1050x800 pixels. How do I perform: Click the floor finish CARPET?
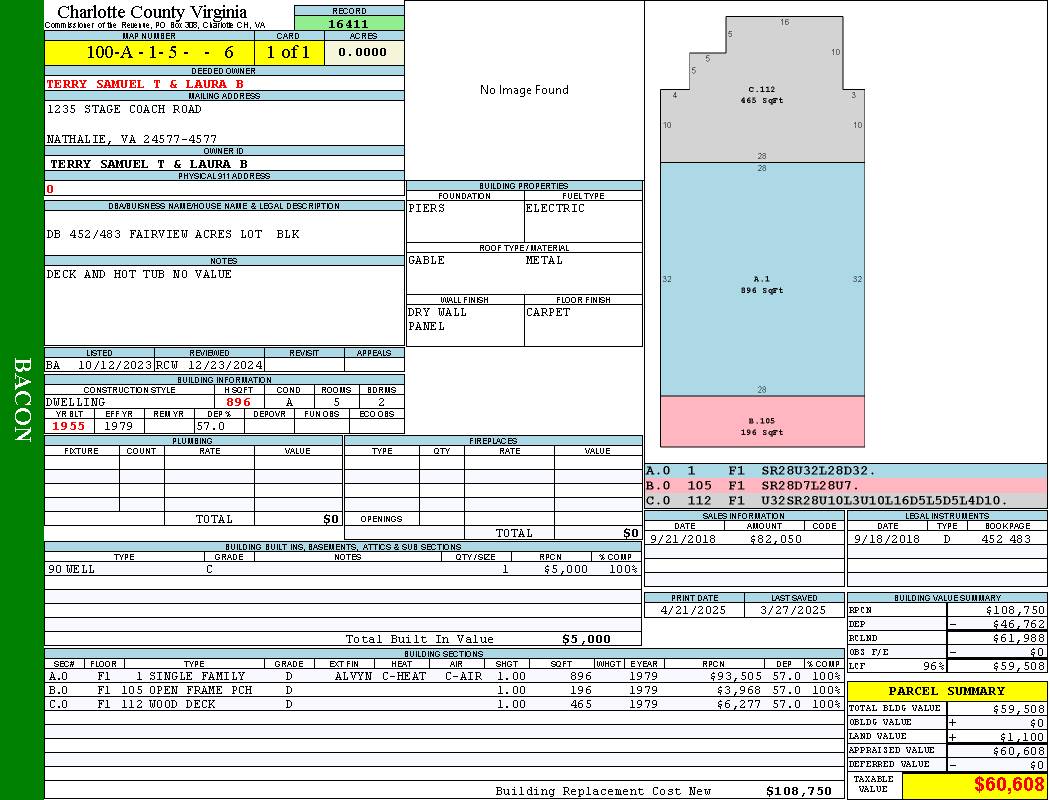(548, 313)
